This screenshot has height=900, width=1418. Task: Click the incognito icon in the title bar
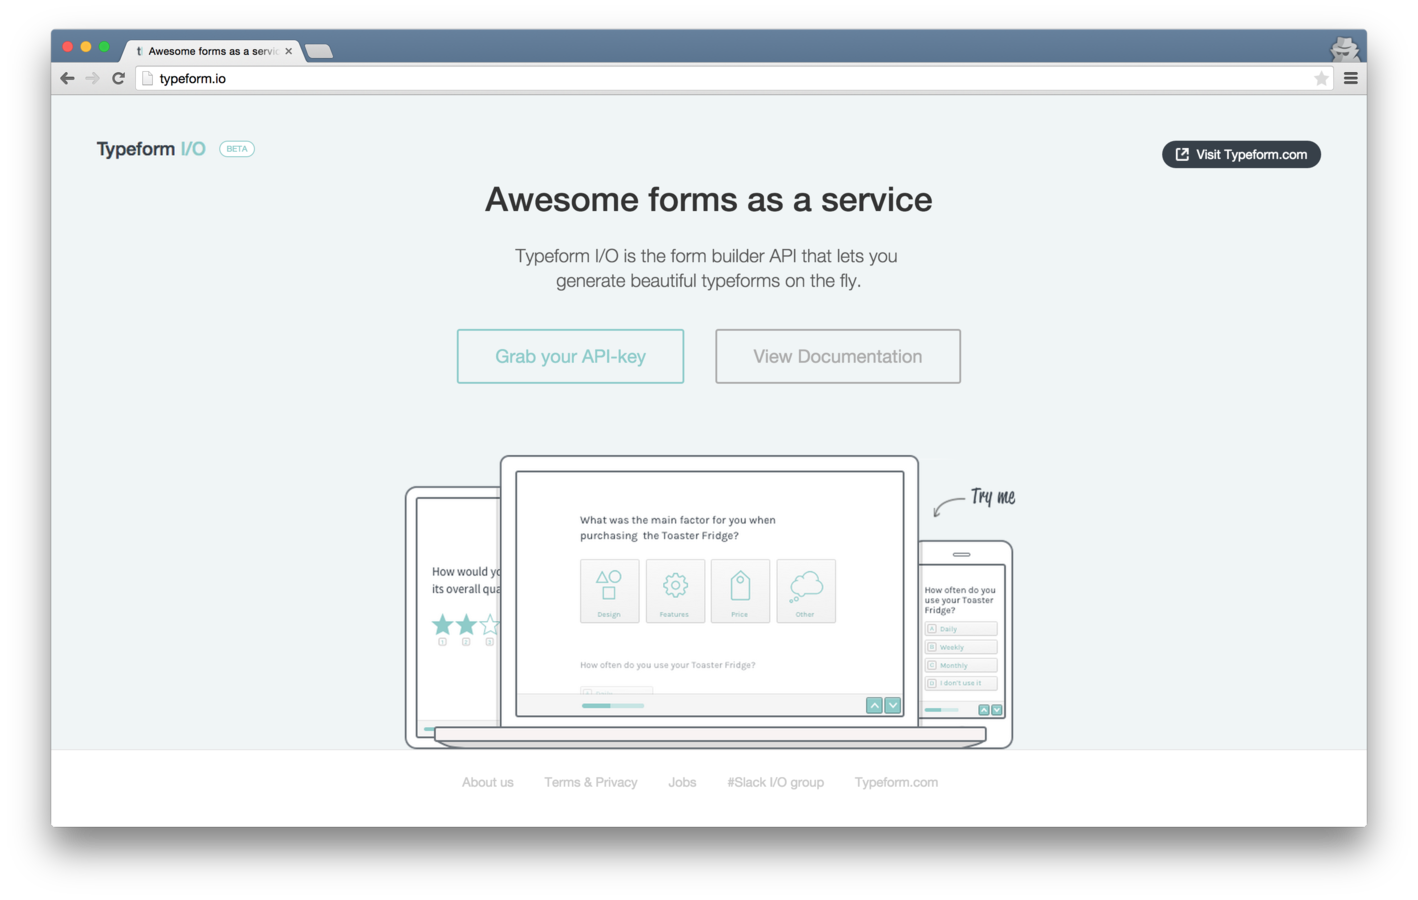(1344, 47)
